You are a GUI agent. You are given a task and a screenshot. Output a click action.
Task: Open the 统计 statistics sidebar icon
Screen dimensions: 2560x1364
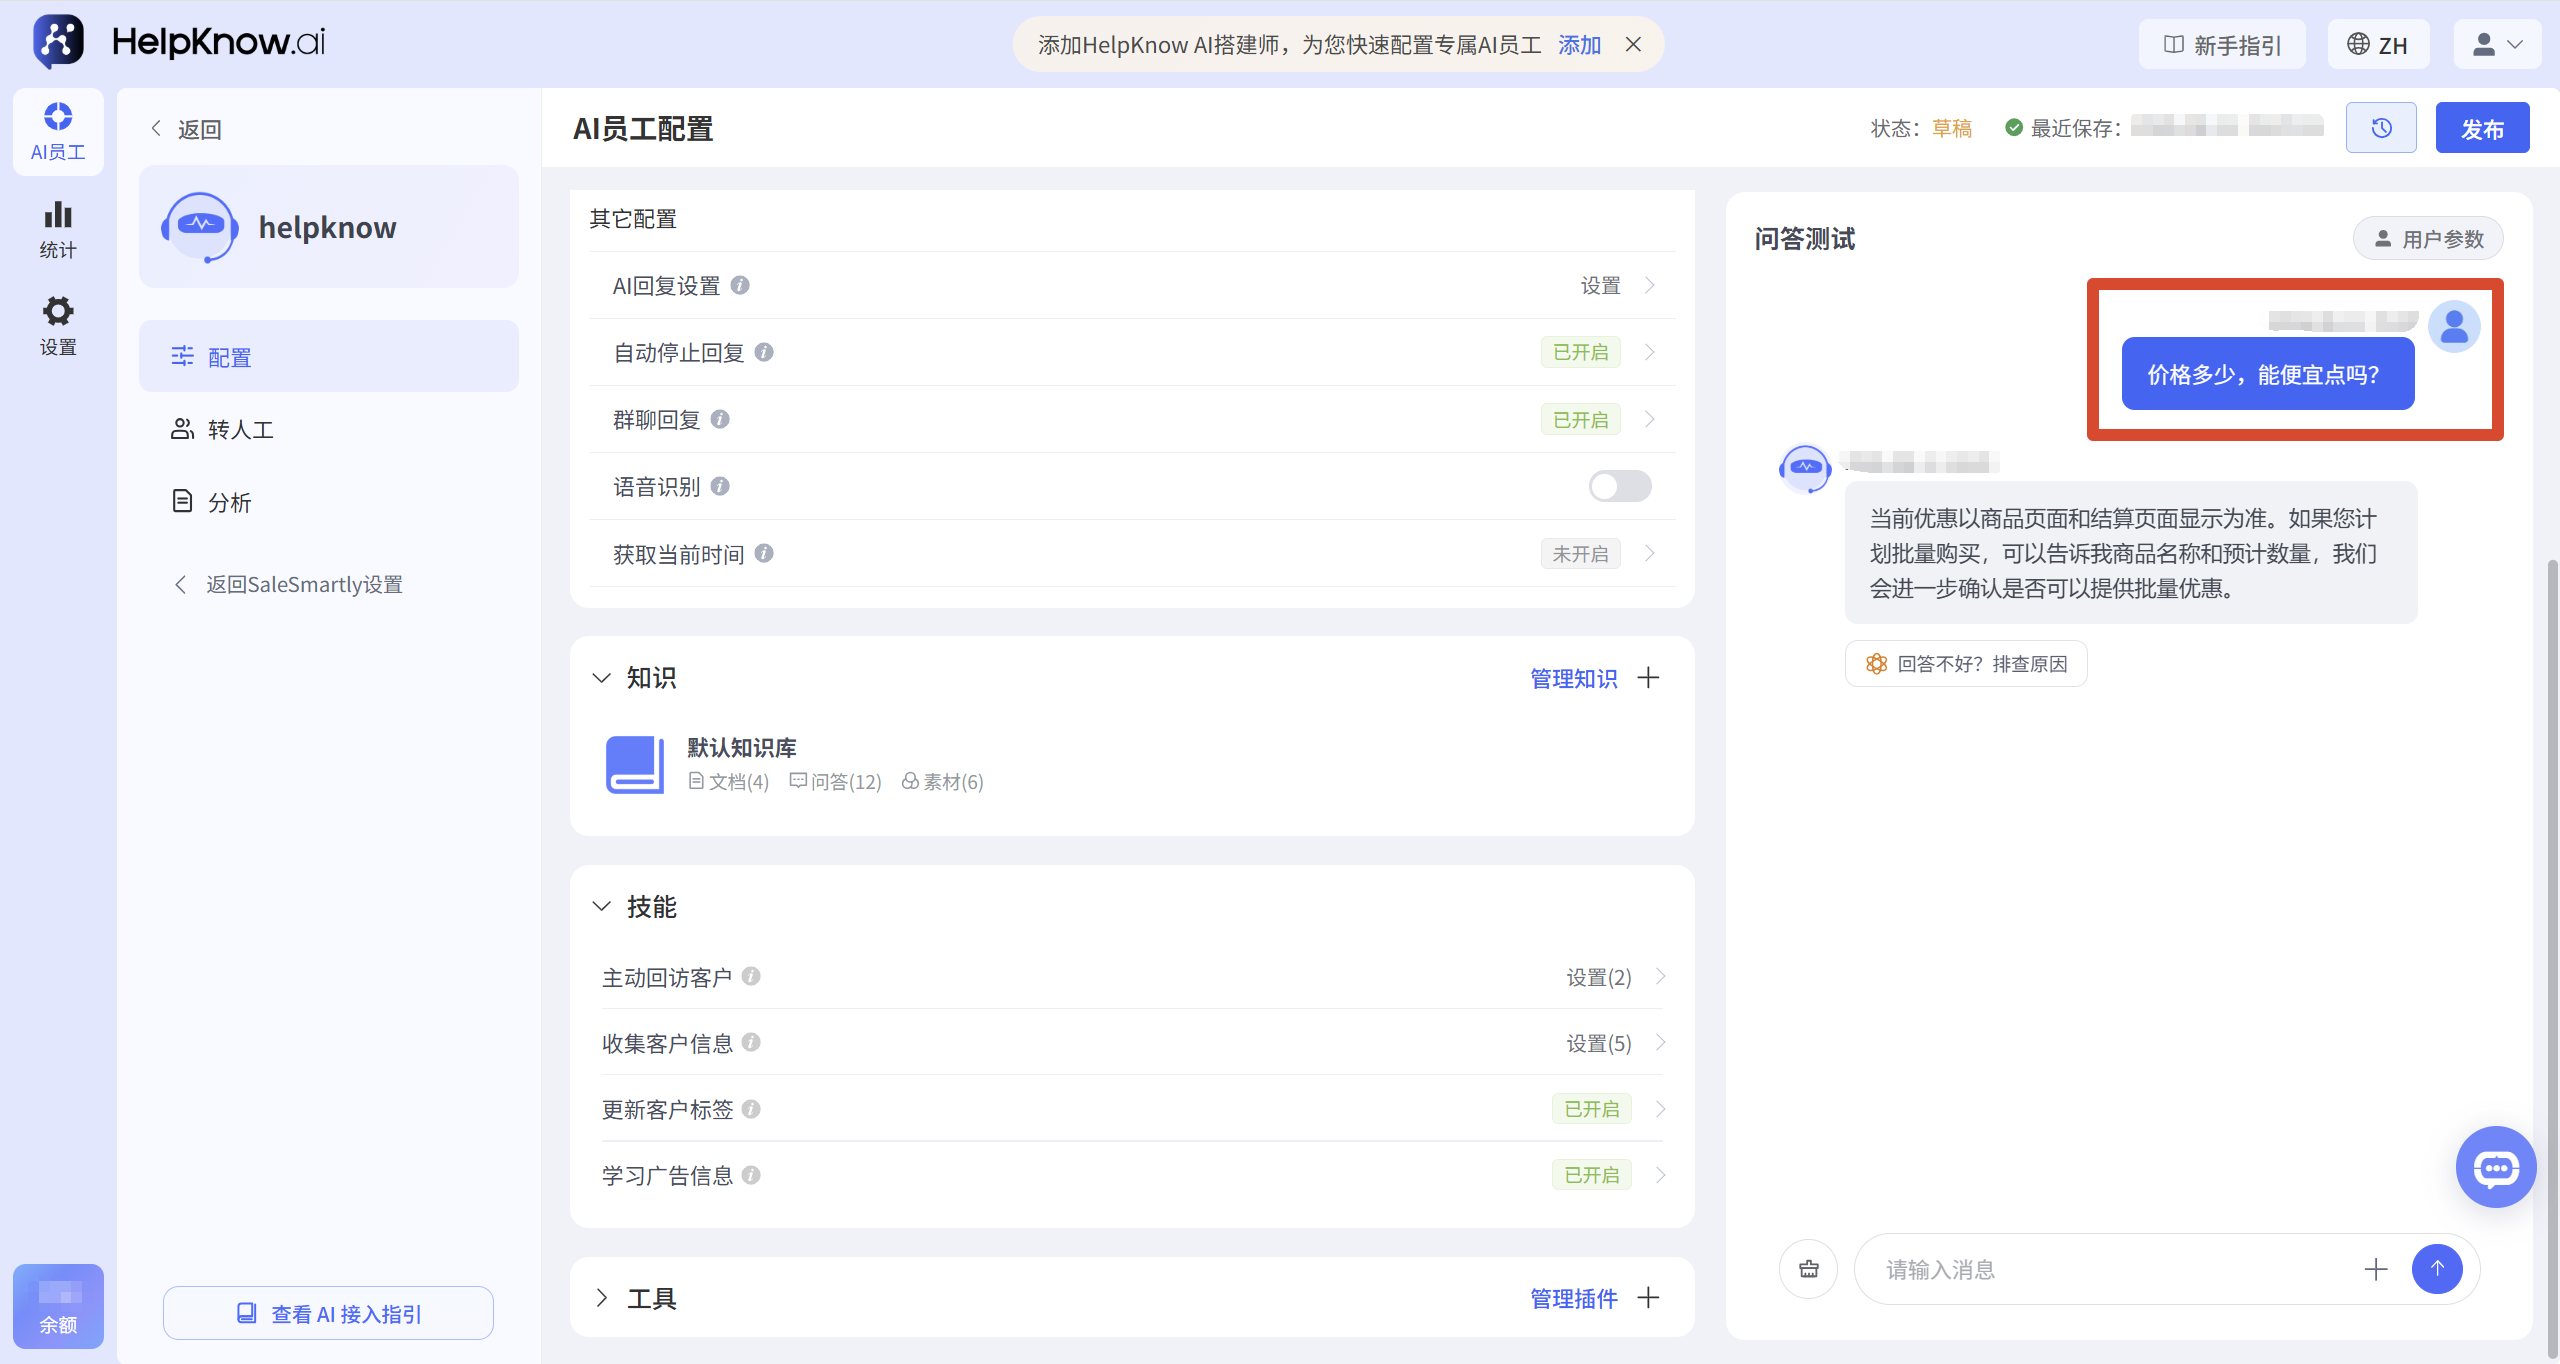pos(58,230)
